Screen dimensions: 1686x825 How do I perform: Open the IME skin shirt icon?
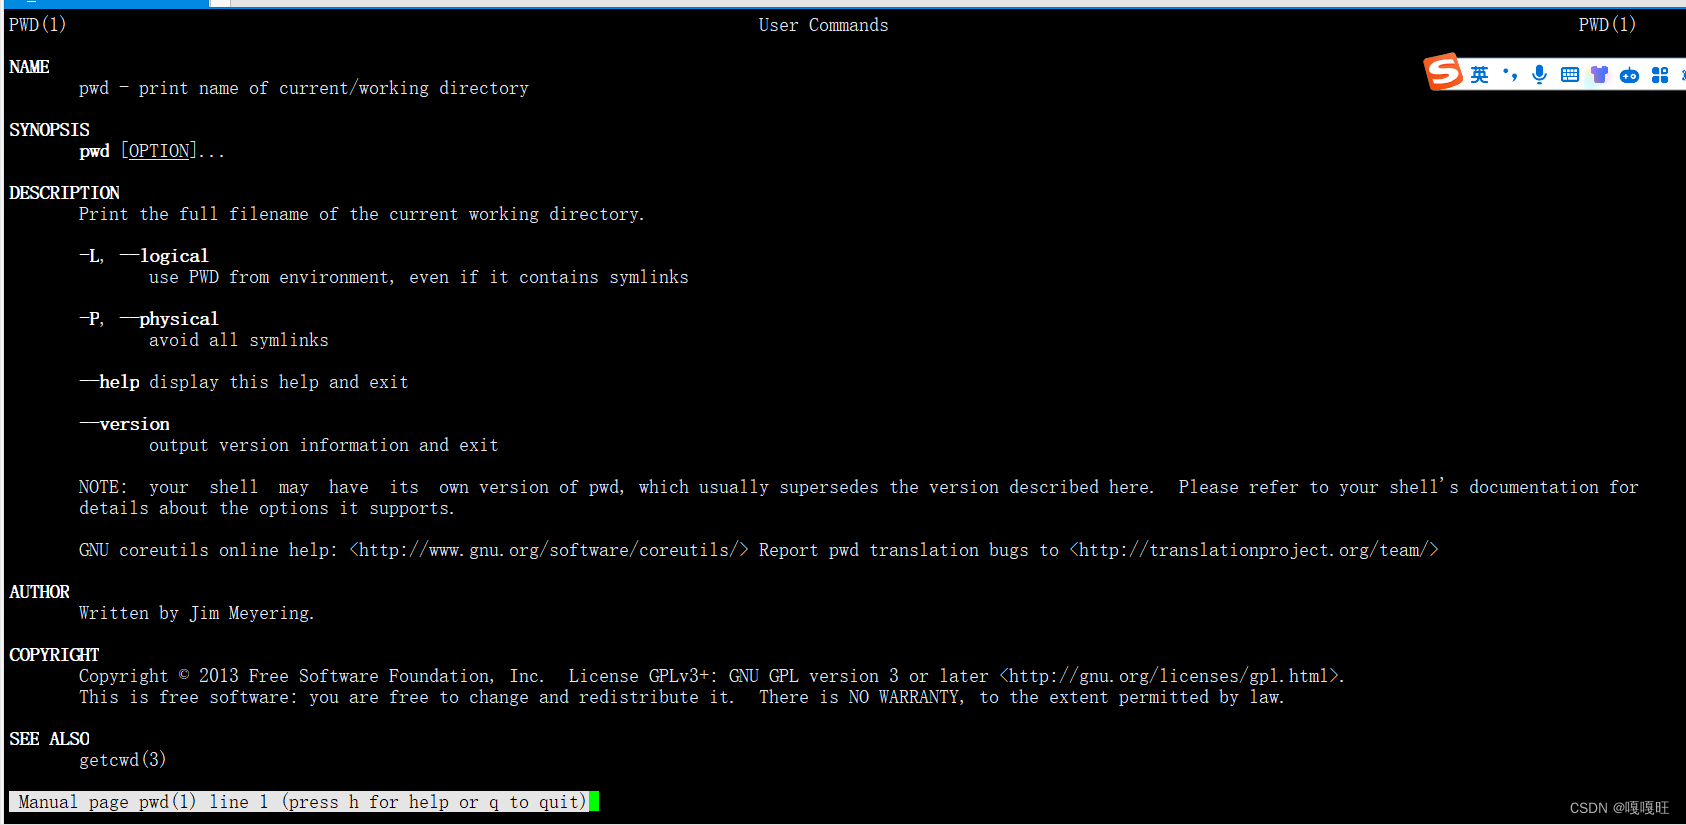click(x=1600, y=75)
